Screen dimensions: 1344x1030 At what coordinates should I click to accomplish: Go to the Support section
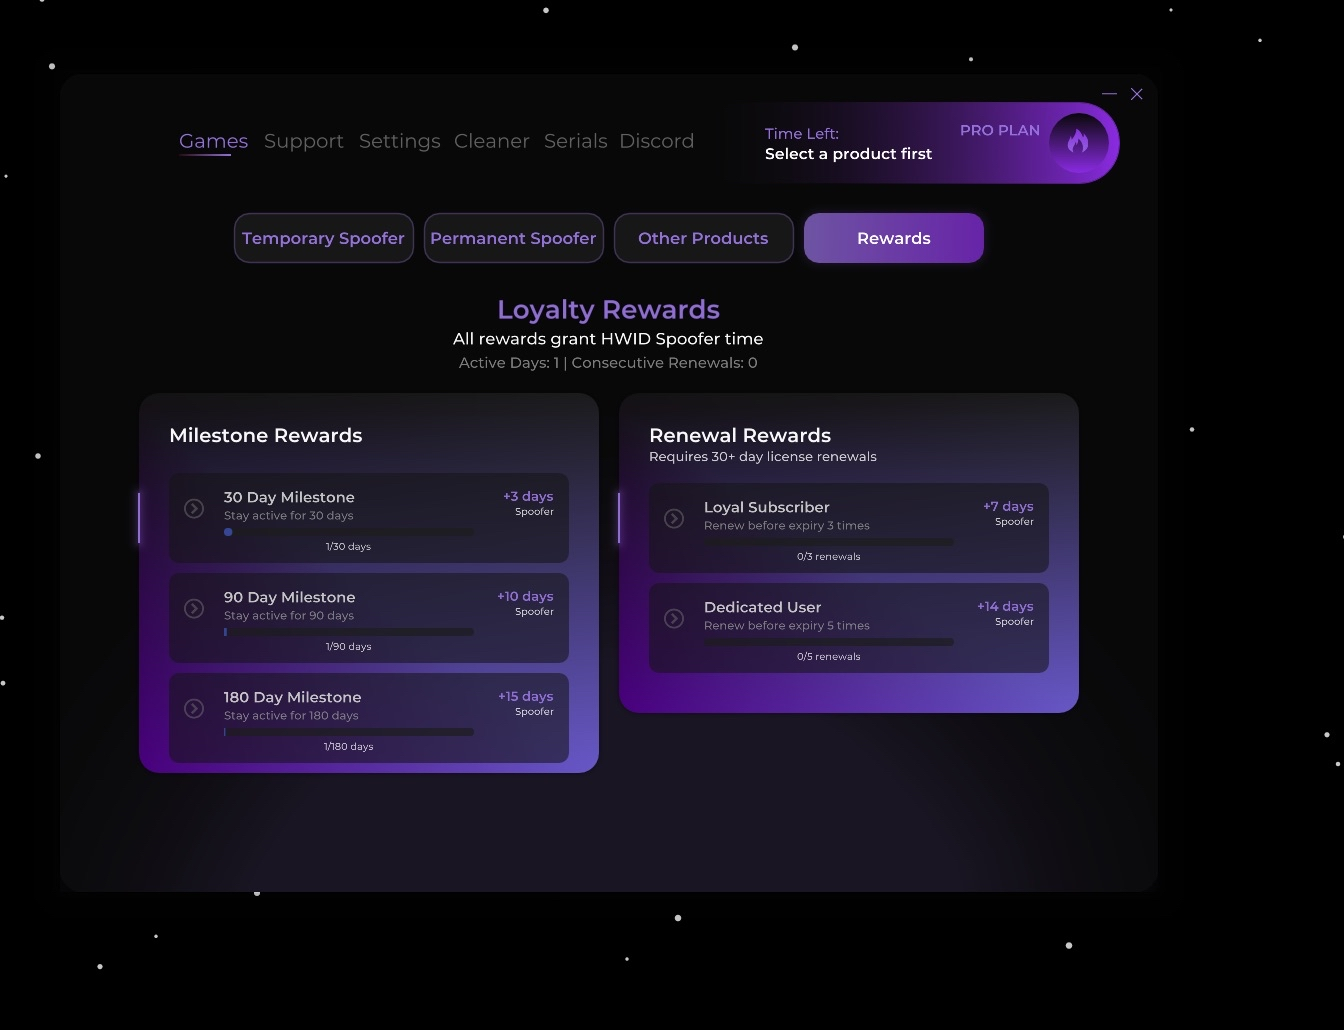tap(303, 141)
